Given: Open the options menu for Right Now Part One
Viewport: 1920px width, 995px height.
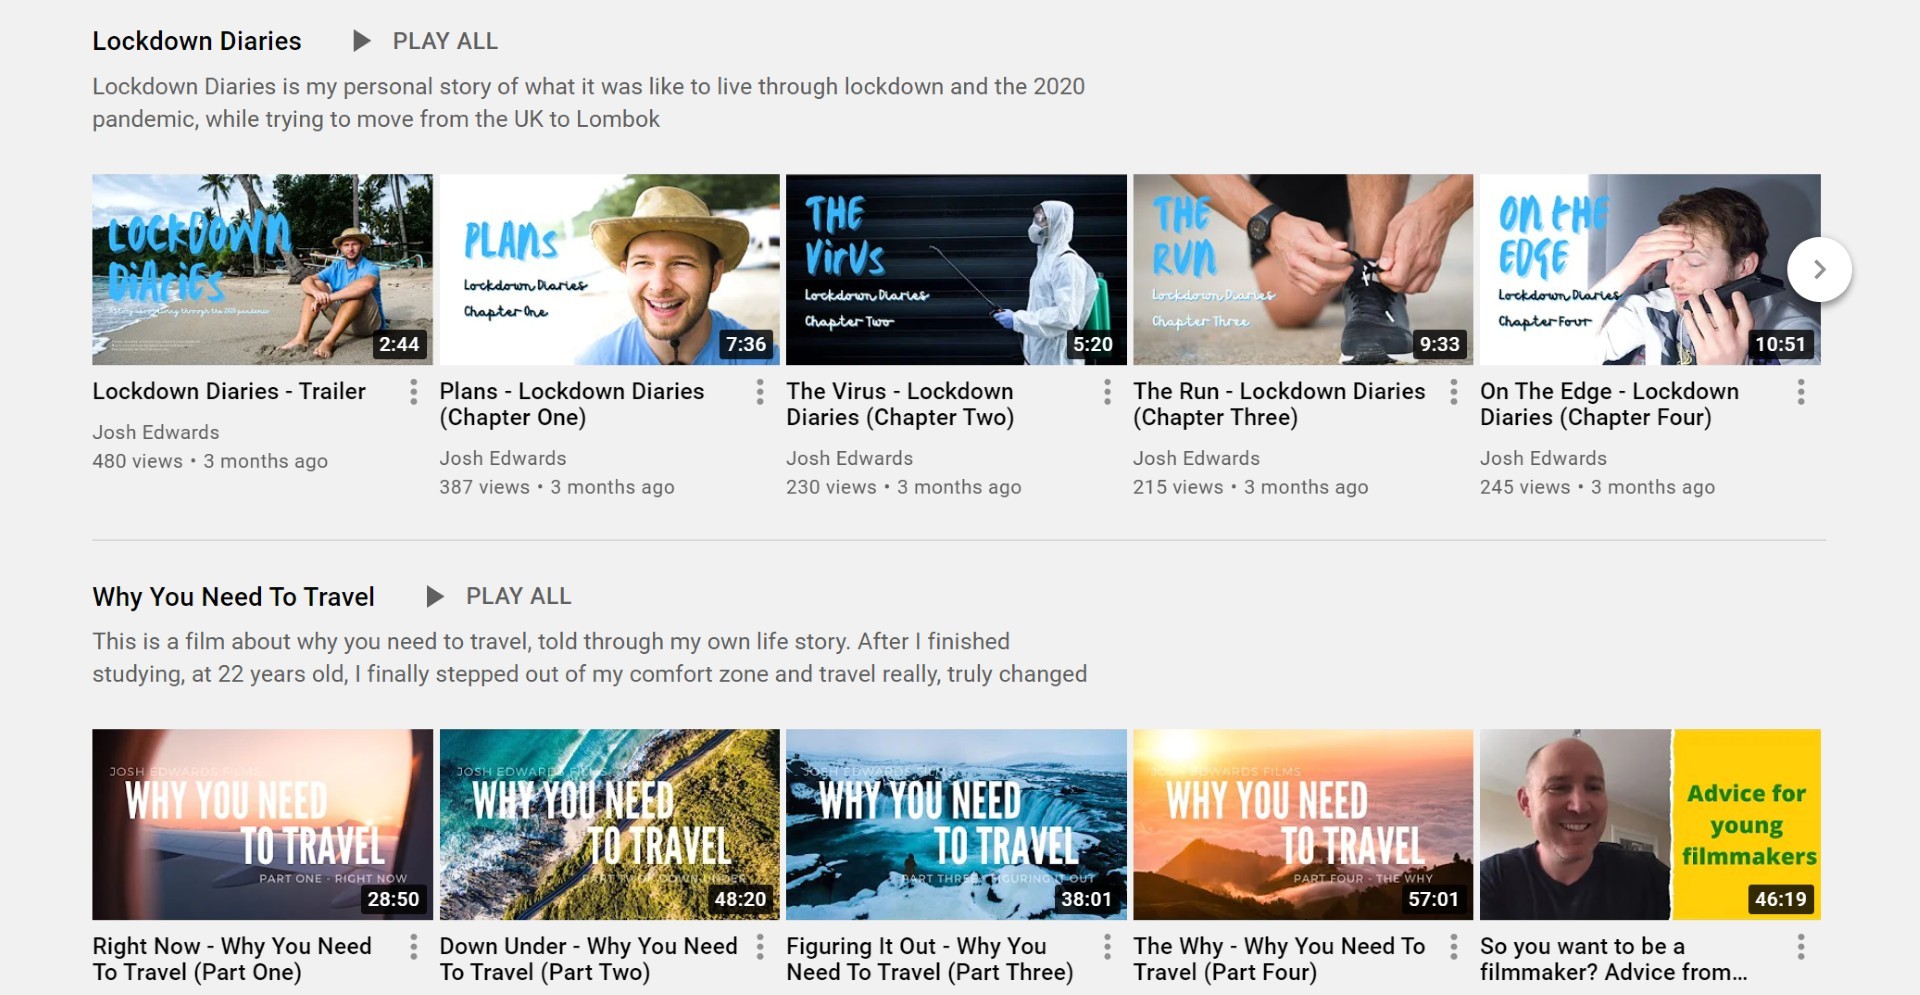Looking at the screenshot, I should pyautogui.click(x=413, y=946).
